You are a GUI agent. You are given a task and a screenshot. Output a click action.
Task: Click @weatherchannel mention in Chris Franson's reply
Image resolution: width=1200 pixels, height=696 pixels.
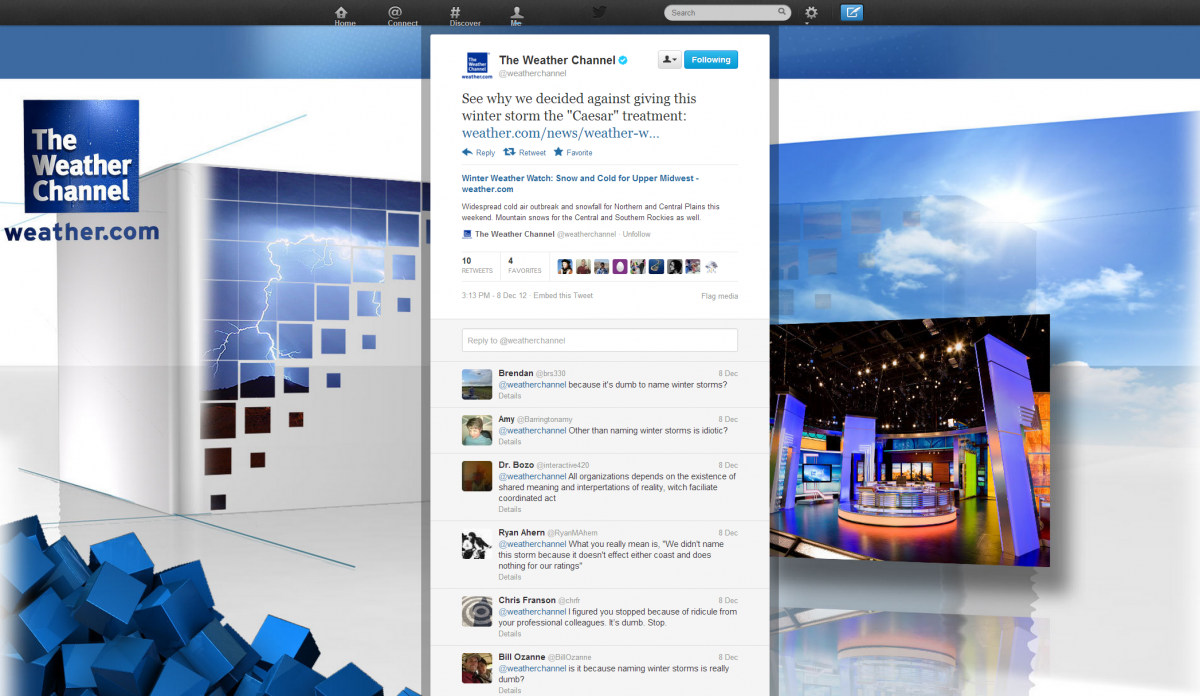(532, 611)
